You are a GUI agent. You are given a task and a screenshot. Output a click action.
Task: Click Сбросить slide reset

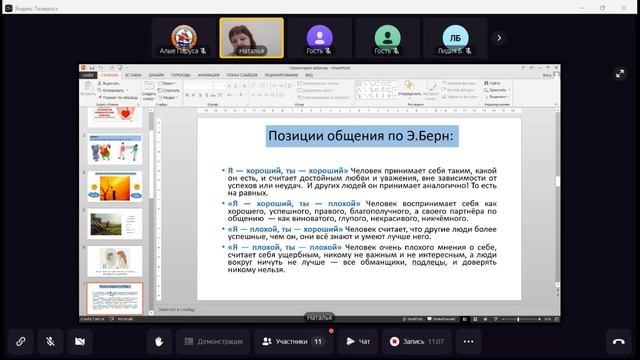point(169,90)
